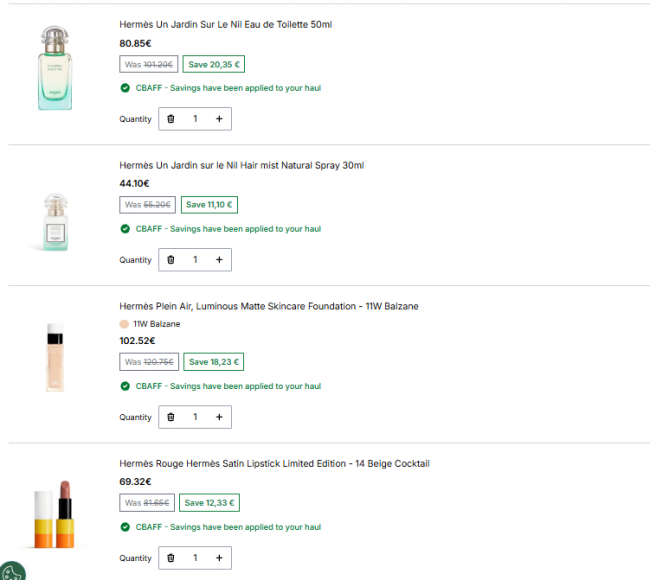Trash the Plein Air Foundation item

pyautogui.click(x=171, y=417)
